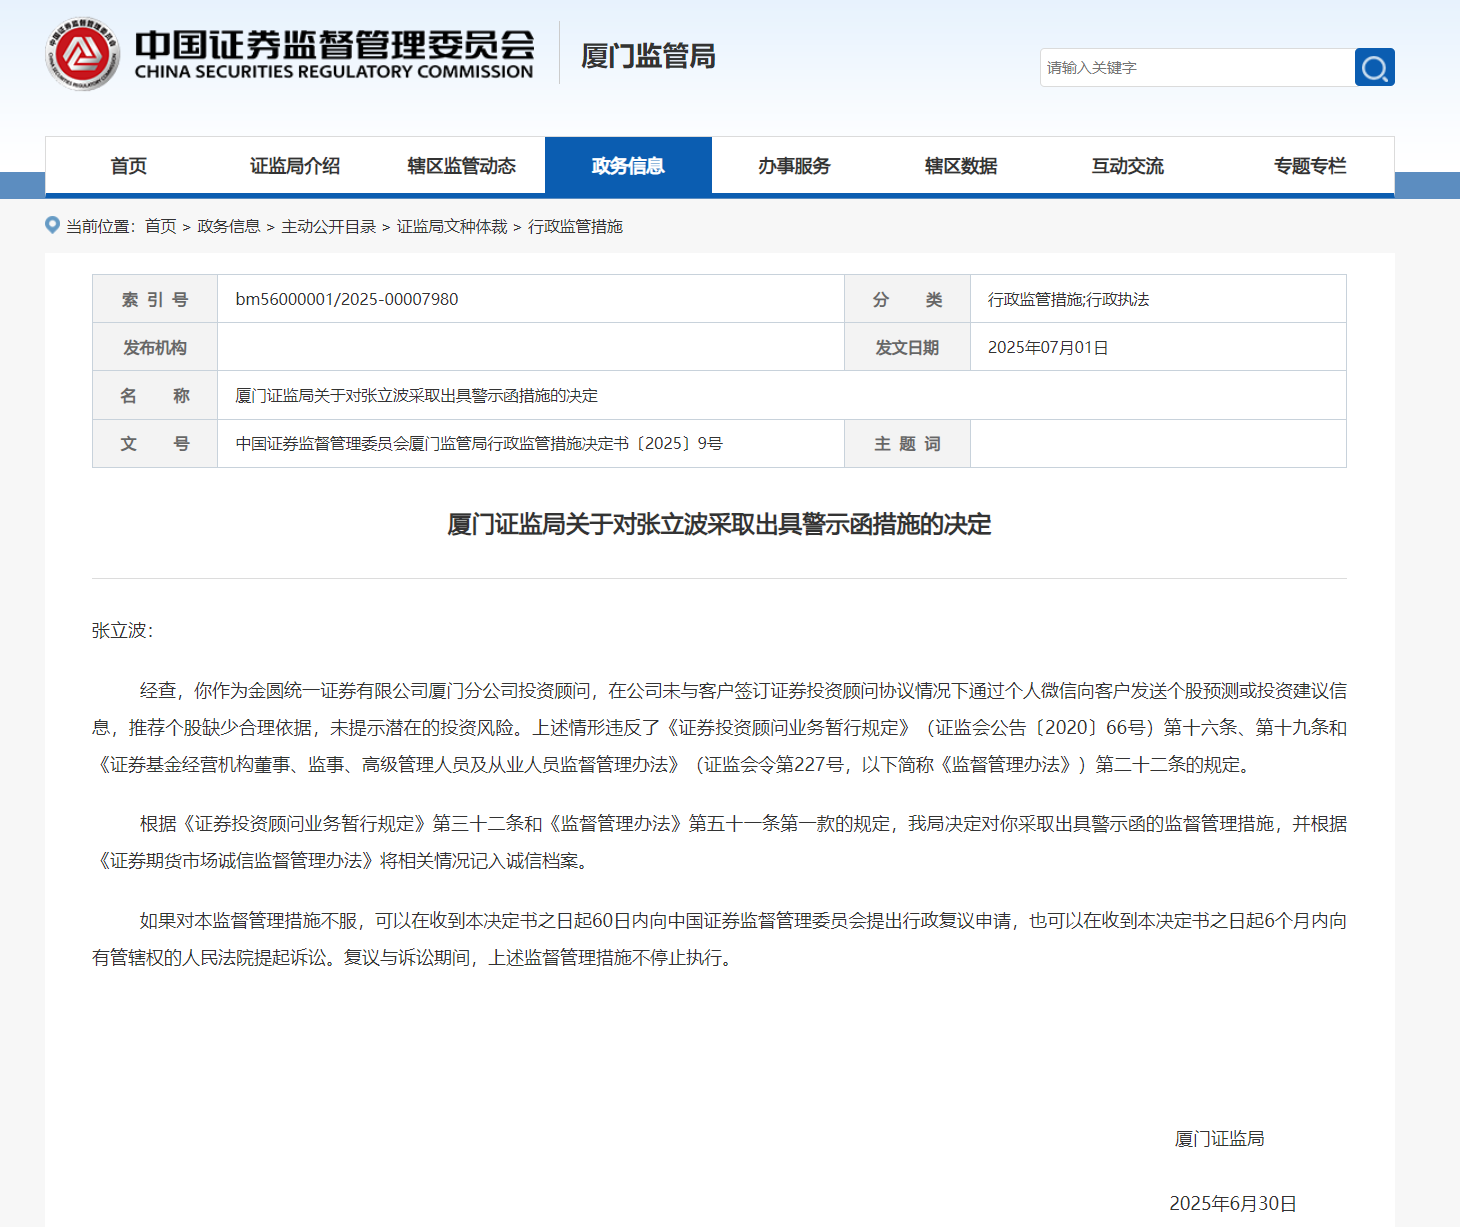The height and width of the screenshot is (1227, 1460).
Task: Open the 辖区数据 navigation tab
Action: coord(961,166)
